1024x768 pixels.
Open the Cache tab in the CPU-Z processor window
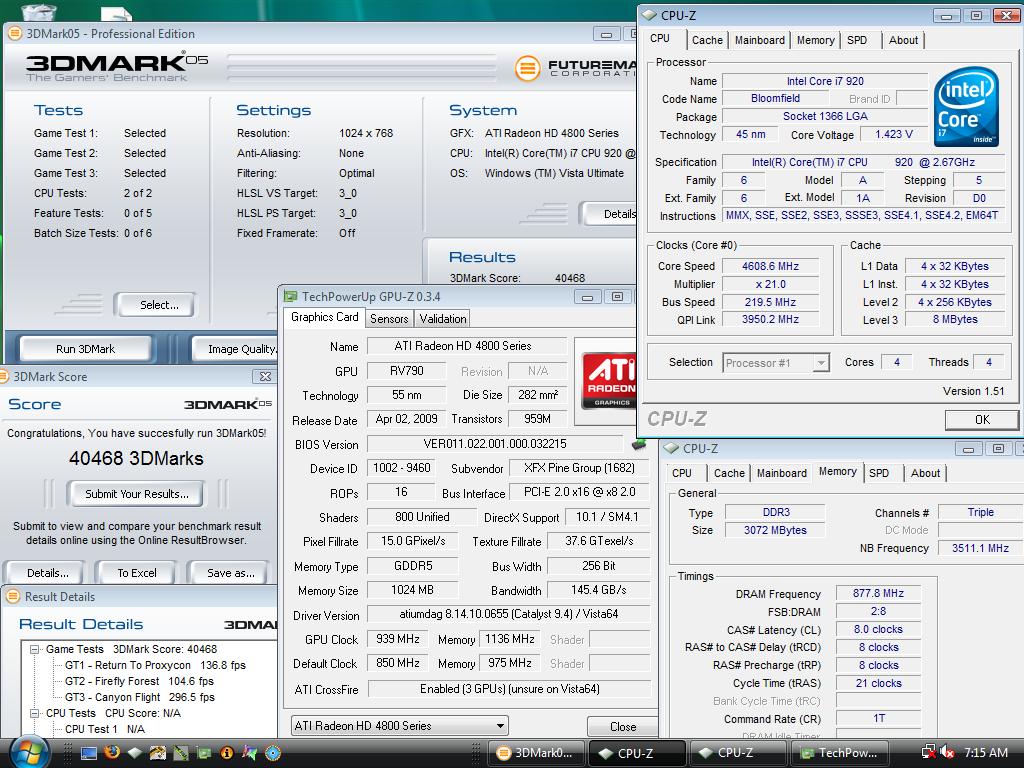[x=707, y=40]
